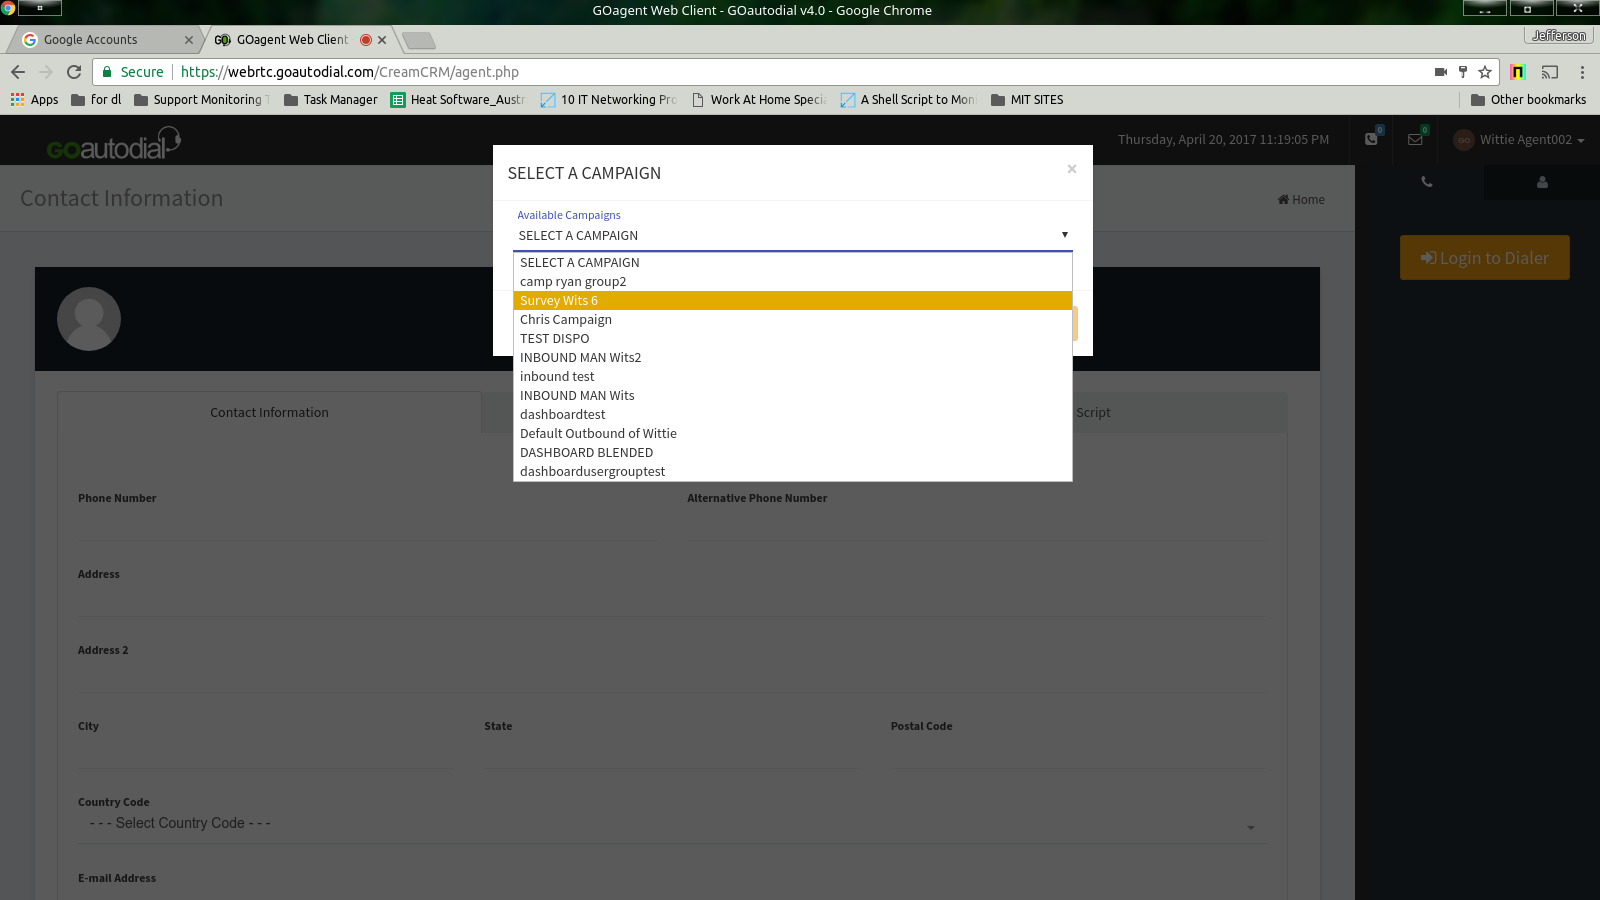Screen dimensions: 1600x900
Task: Select the 'Chris Campaign' option
Action: pos(793,320)
